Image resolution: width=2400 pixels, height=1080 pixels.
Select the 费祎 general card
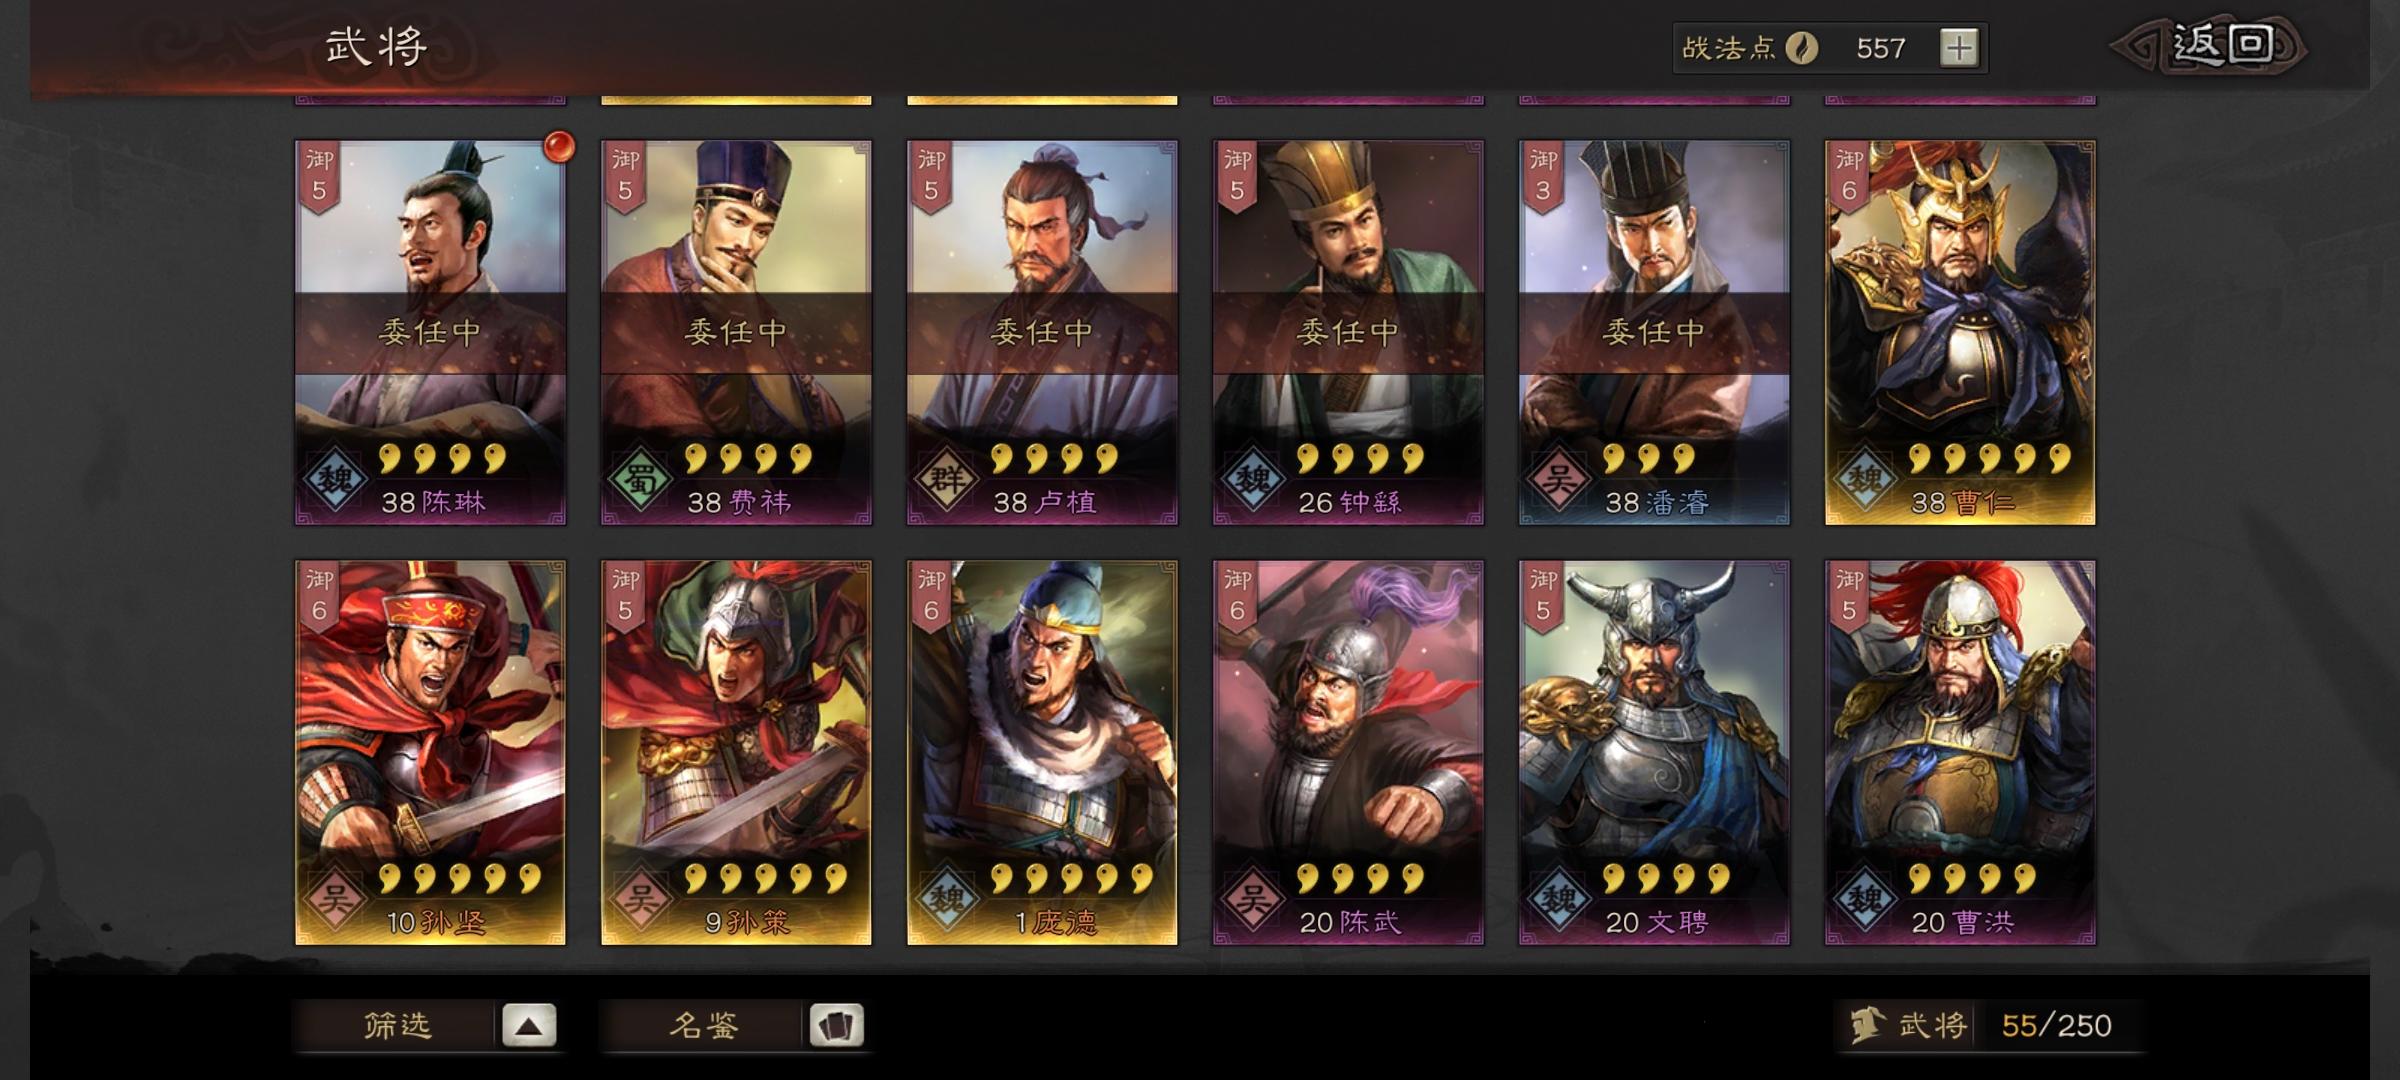tap(736, 333)
